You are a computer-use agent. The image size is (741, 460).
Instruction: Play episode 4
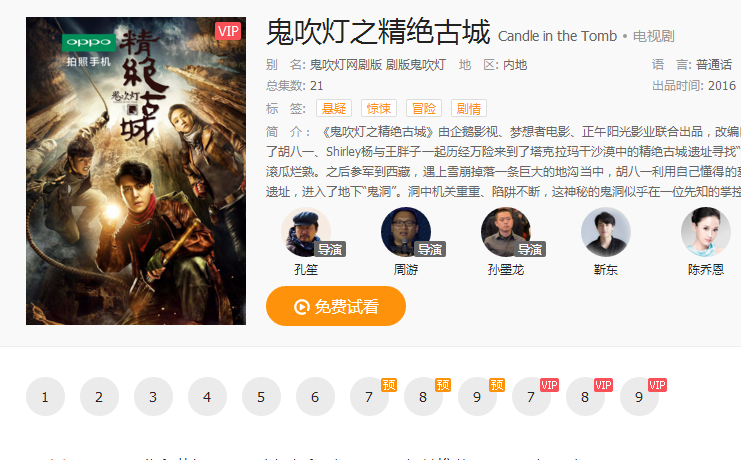point(207,397)
